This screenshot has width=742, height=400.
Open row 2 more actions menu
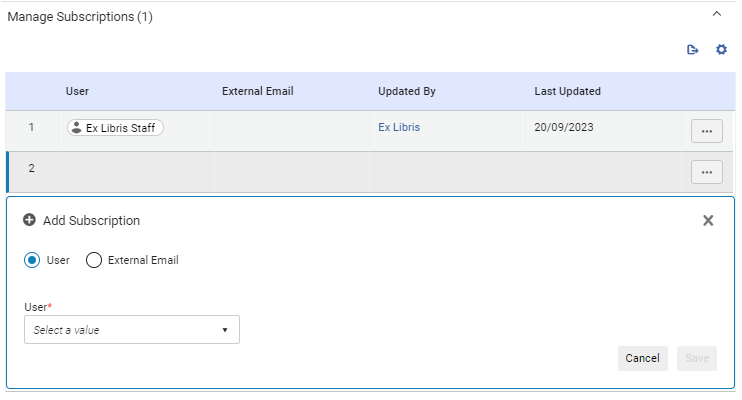pyautogui.click(x=706, y=172)
